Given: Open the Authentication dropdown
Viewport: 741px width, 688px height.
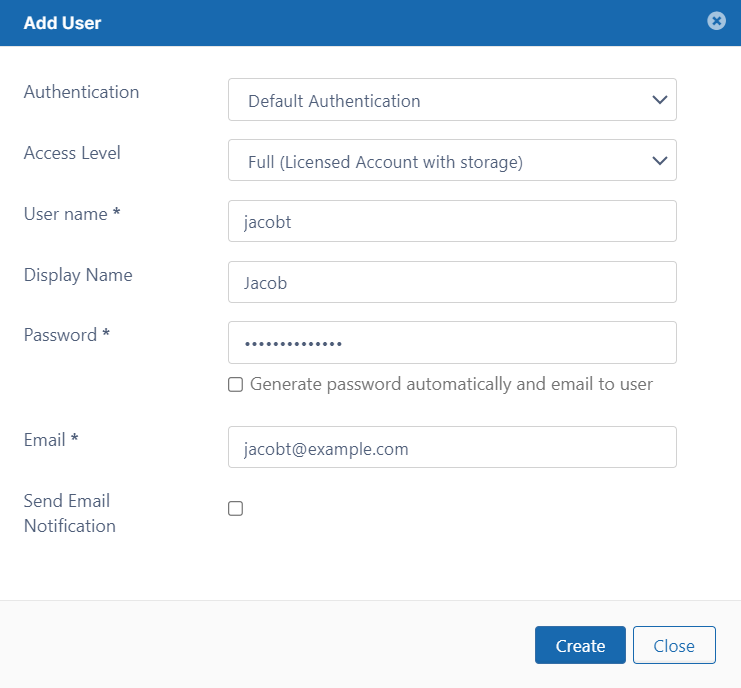Looking at the screenshot, I should [x=452, y=100].
